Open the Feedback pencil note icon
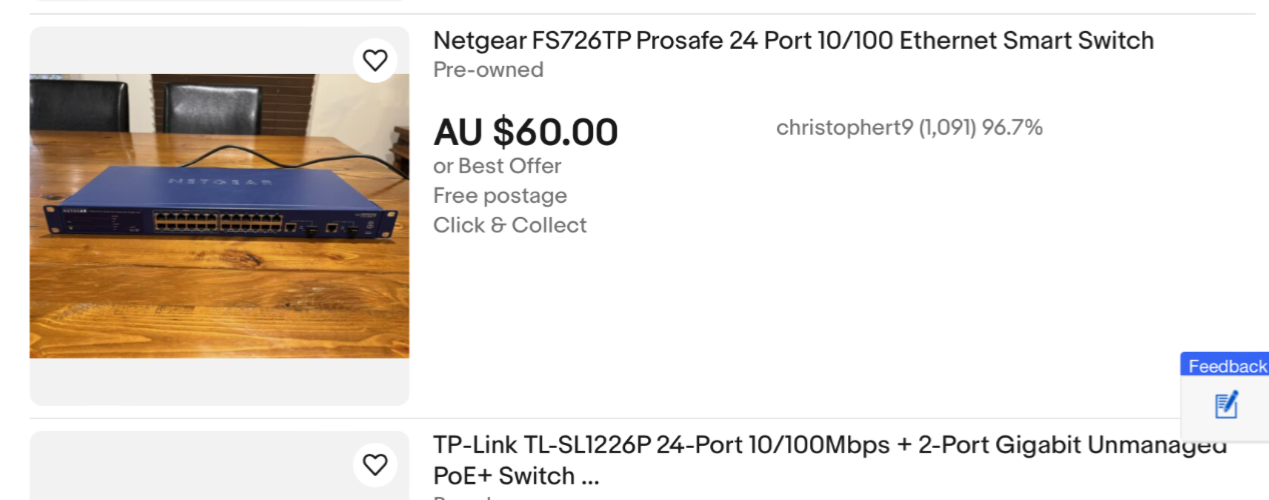 click(1226, 405)
